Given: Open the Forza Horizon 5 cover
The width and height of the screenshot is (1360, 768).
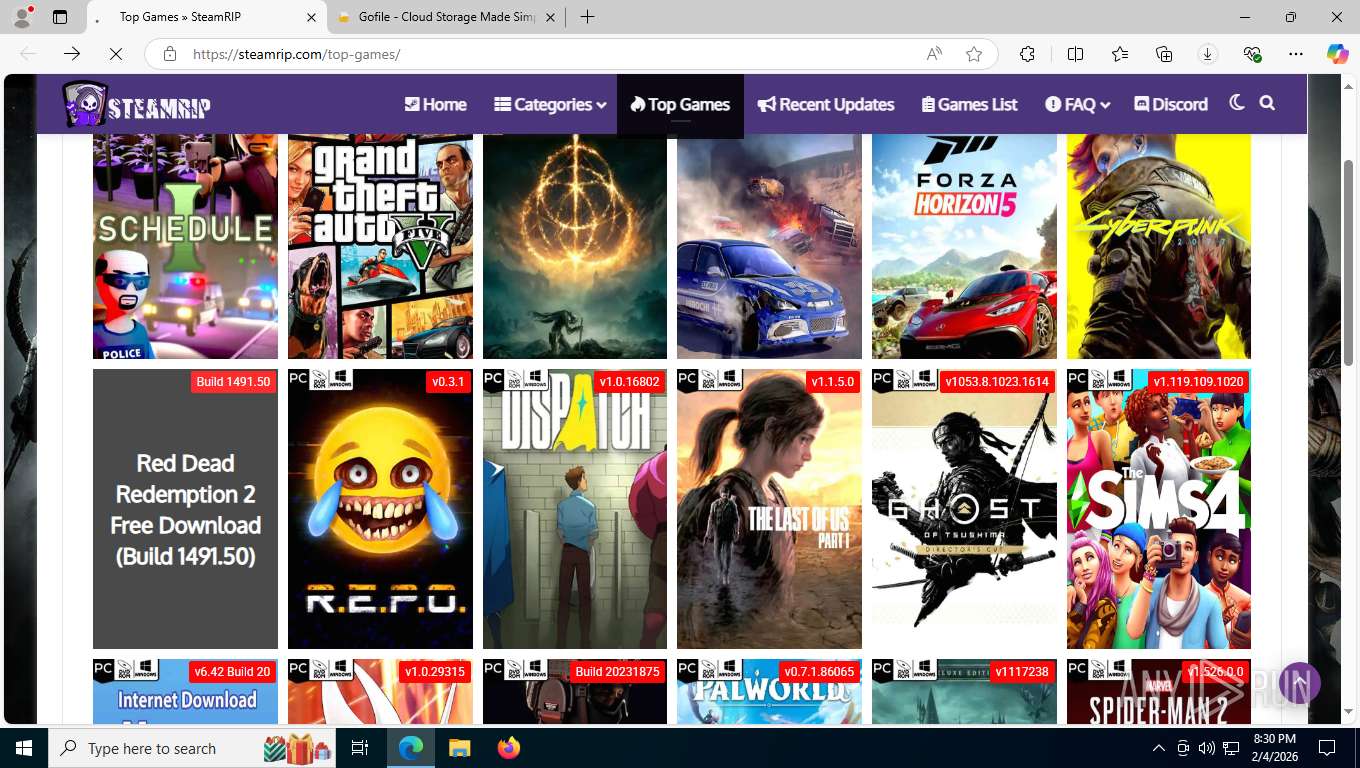Looking at the screenshot, I should pyautogui.click(x=964, y=246).
